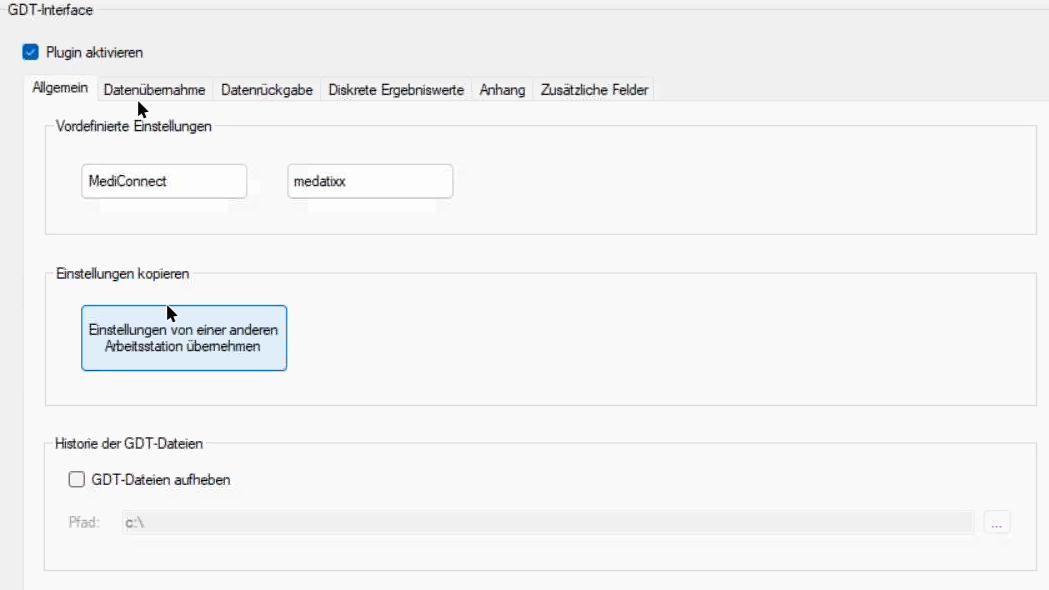Toggle the Plugin aktivieren checkbox box

[x=30, y=52]
